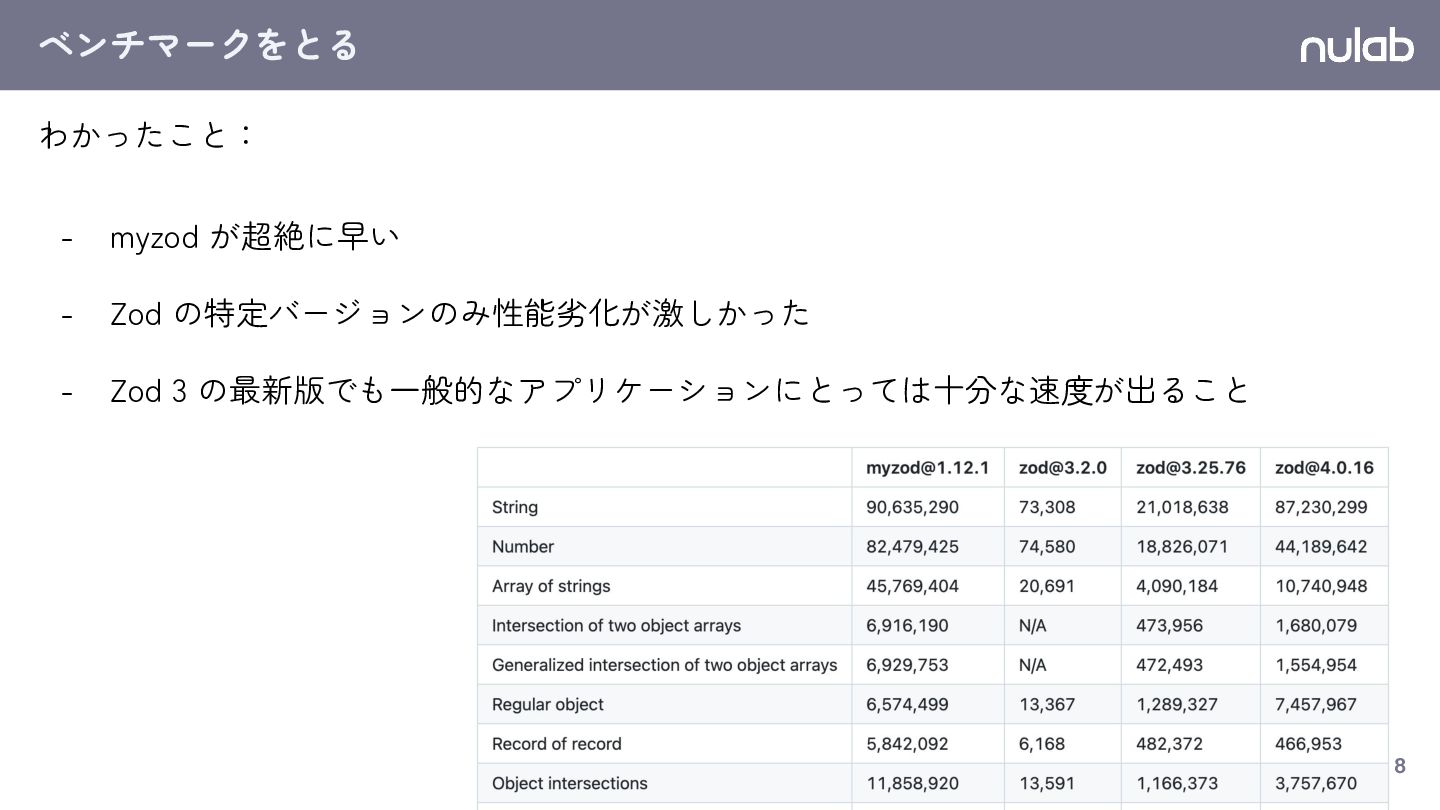Click the value 1,554,954 in the table
The height and width of the screenshot is (810, 1440).
(x=1316, y=665)
